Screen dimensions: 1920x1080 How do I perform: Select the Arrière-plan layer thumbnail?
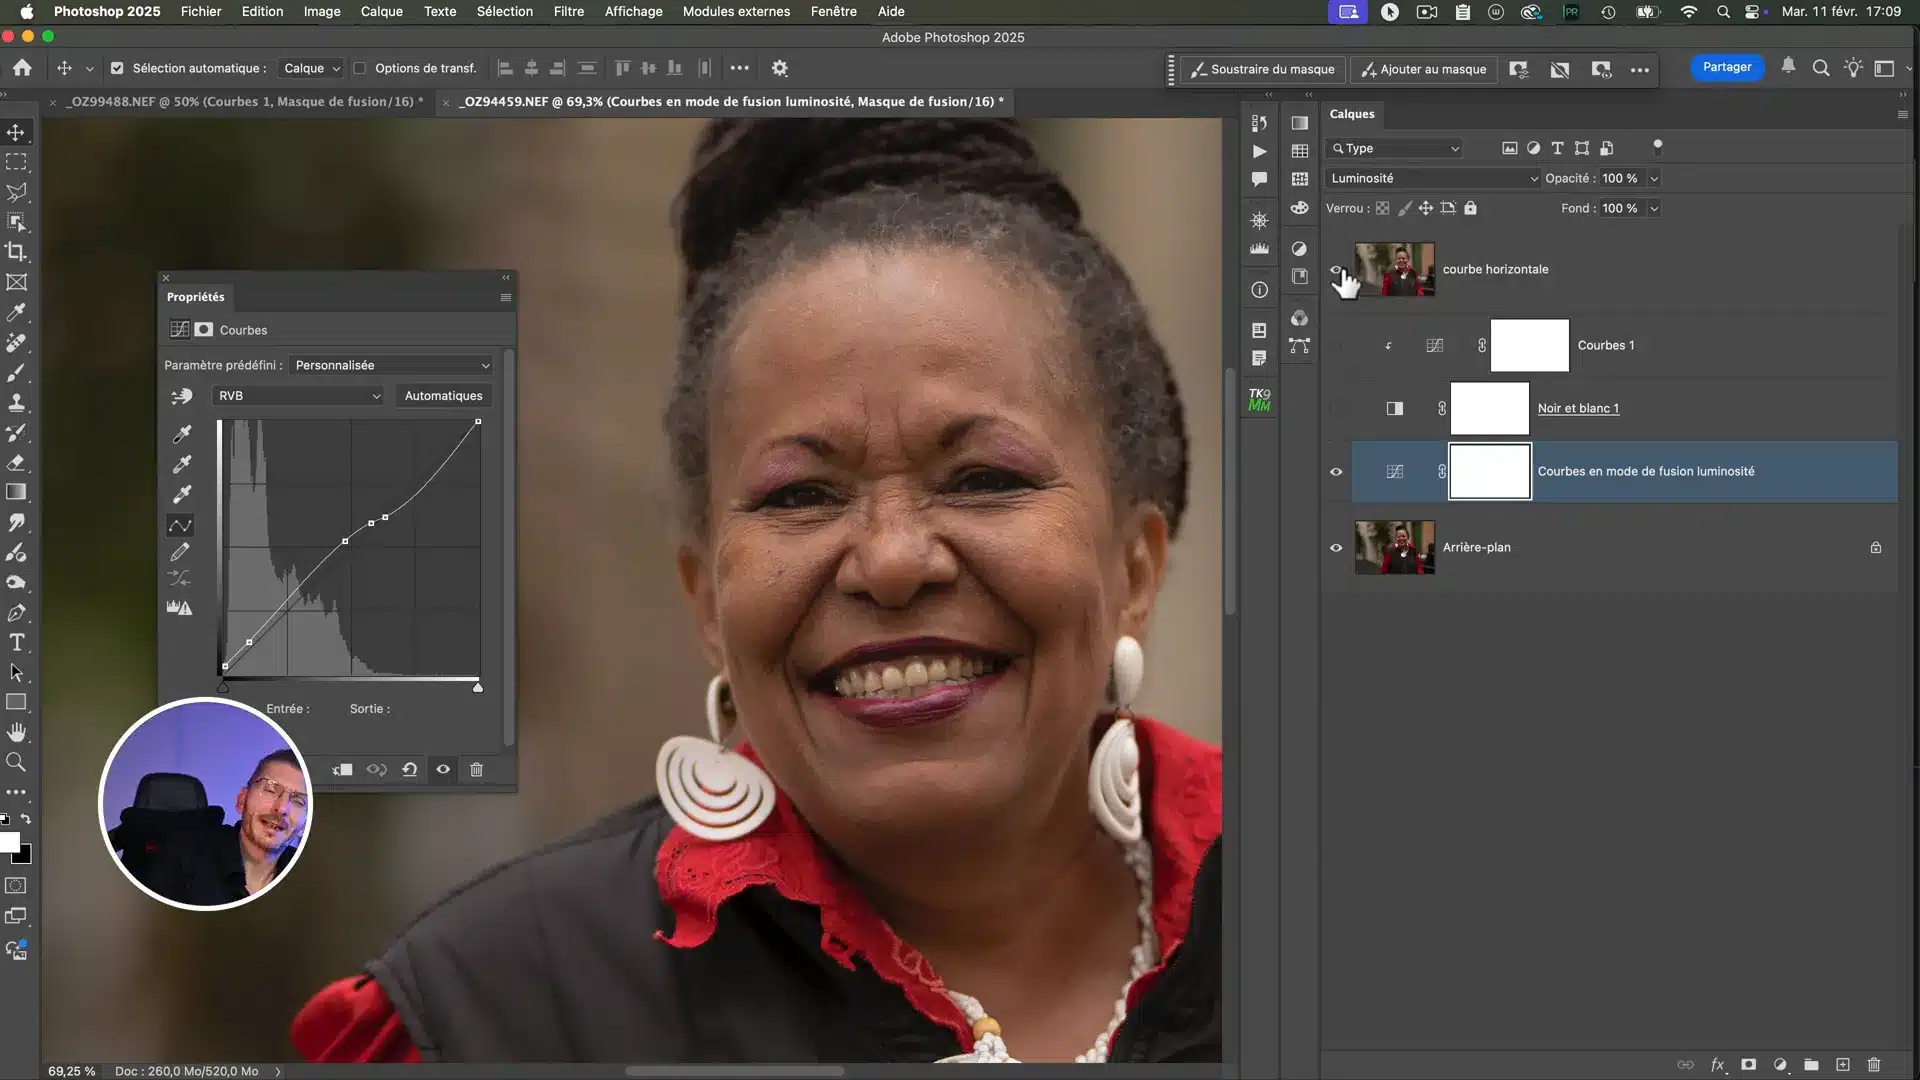pos(1394,547)
